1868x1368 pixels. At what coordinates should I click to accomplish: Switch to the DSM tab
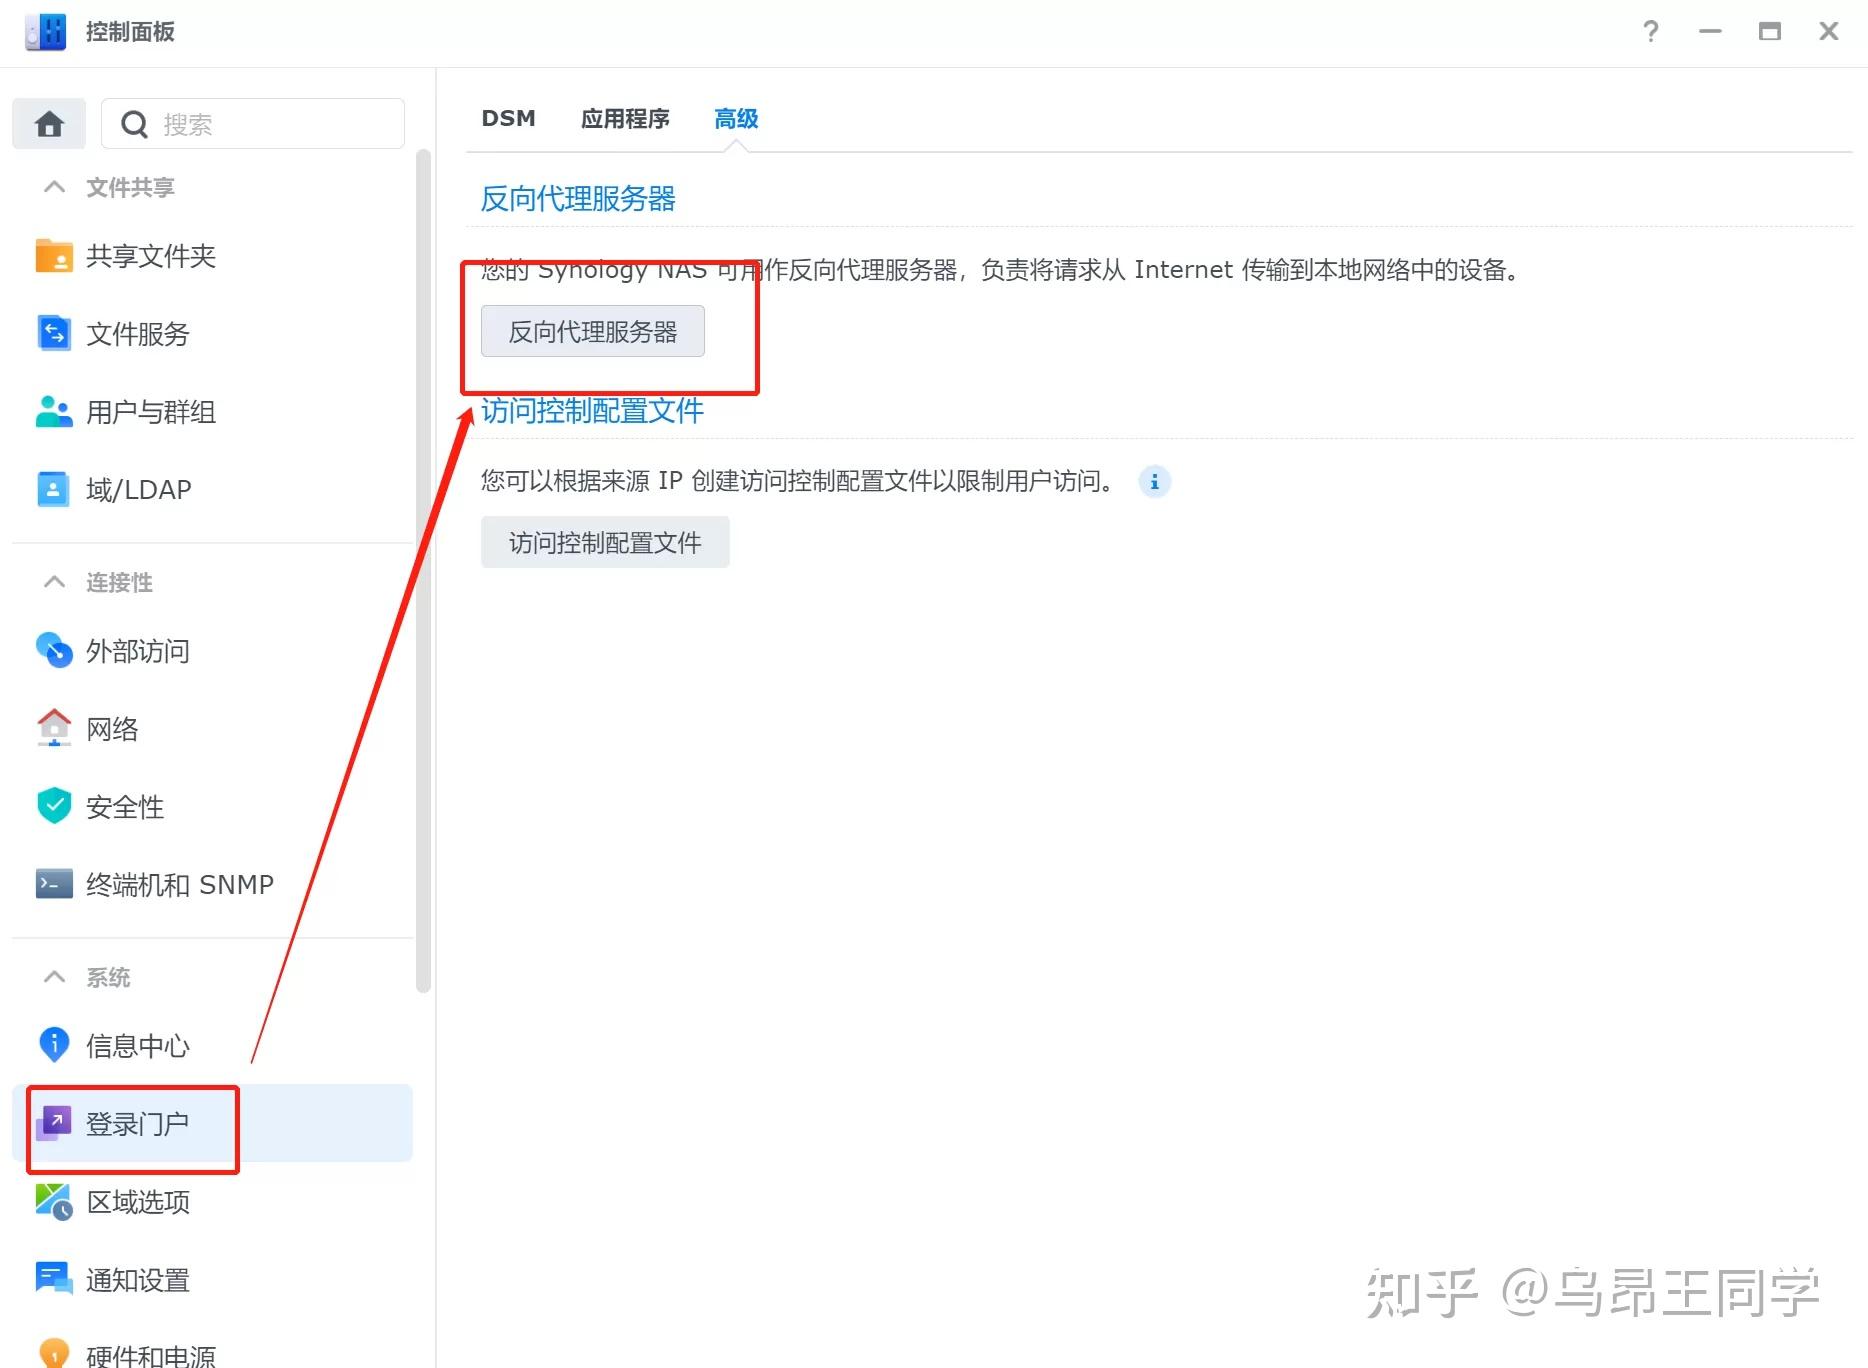click(508, 118)
